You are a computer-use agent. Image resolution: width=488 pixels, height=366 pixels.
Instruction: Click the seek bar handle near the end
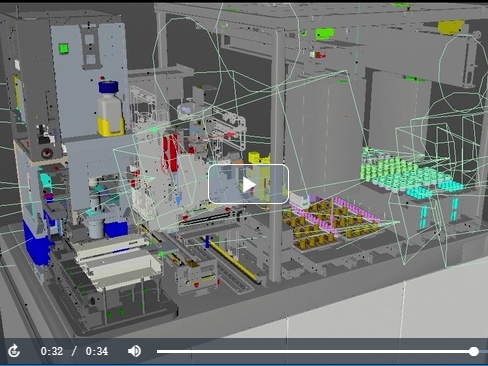tap(474, 351)
